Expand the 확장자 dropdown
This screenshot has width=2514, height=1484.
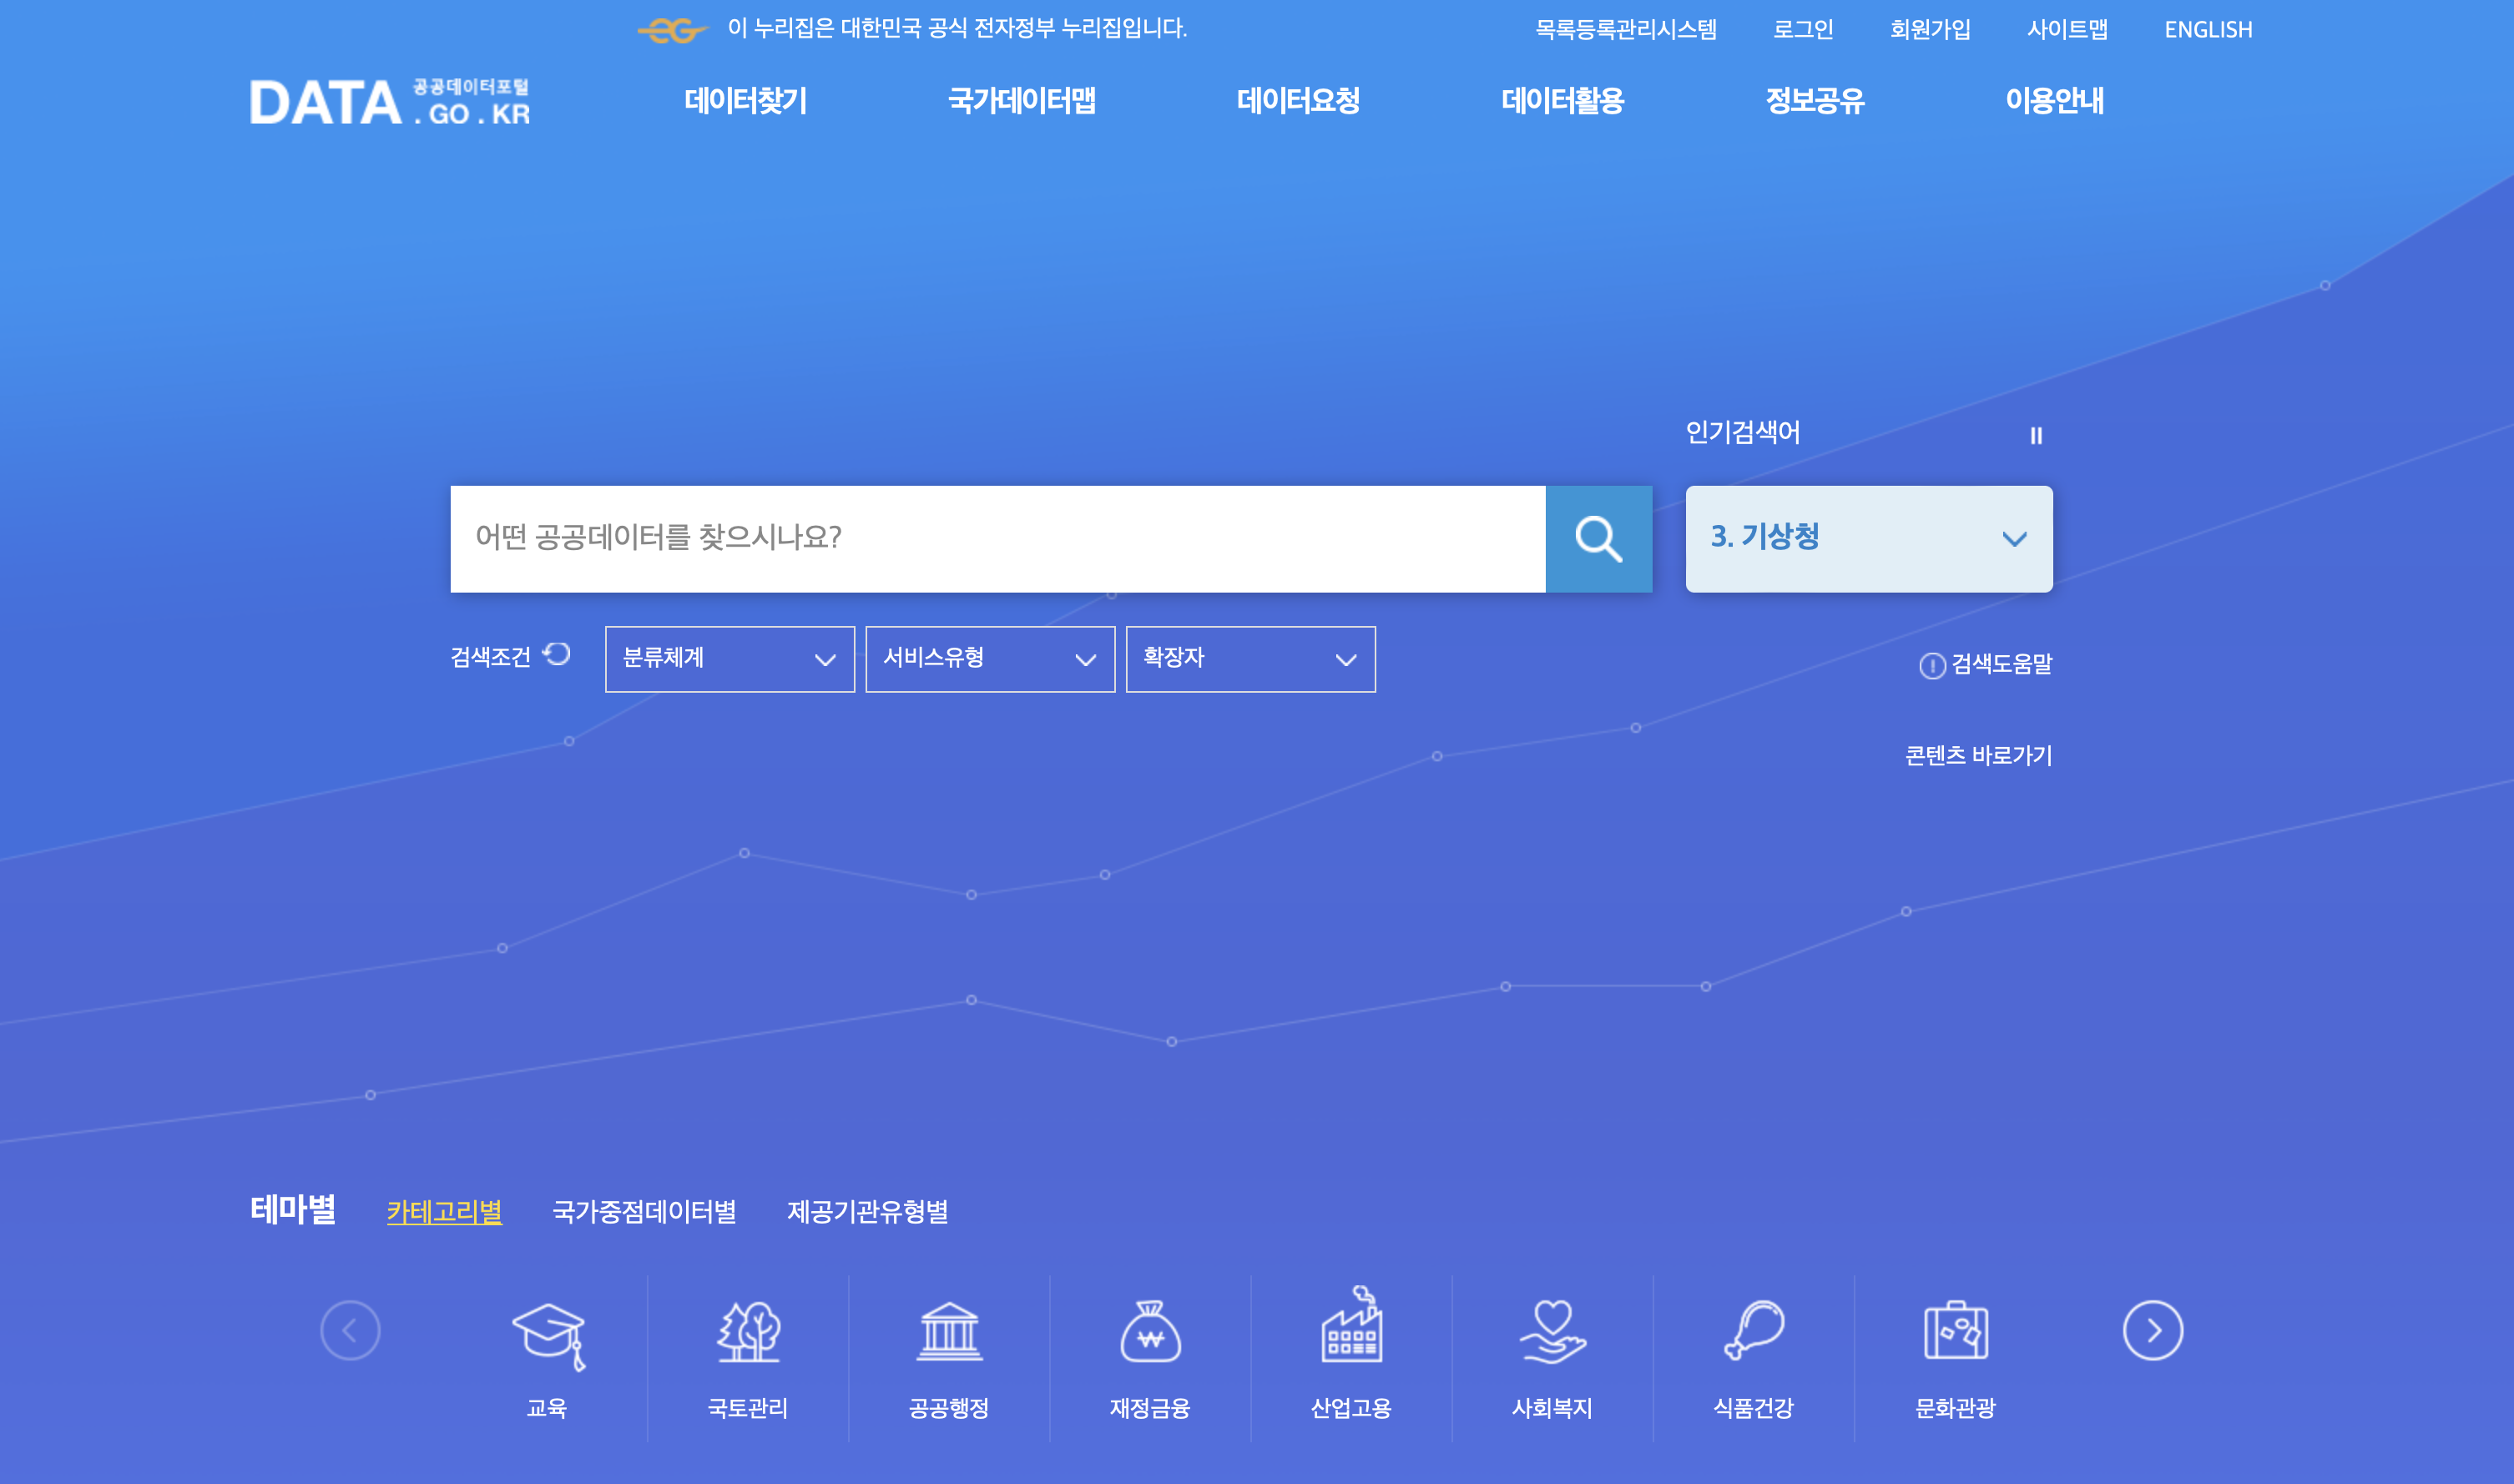pos(1251,659)
